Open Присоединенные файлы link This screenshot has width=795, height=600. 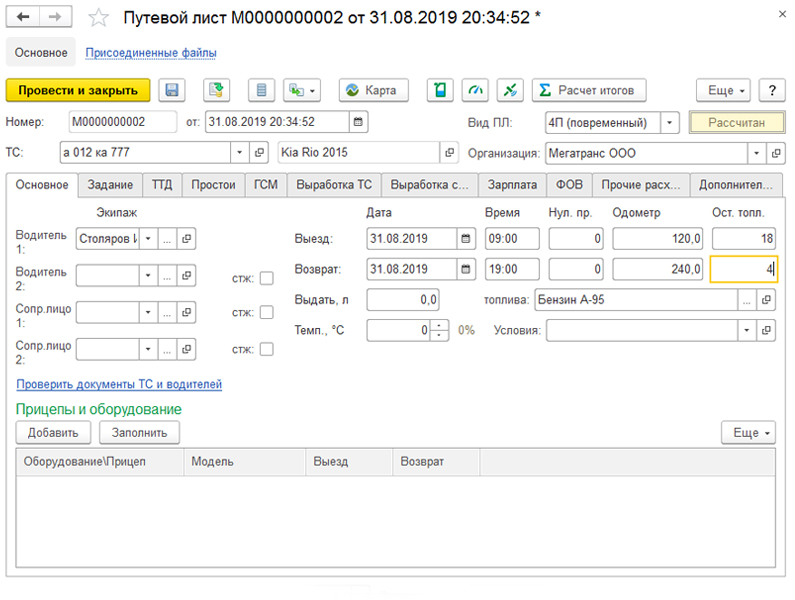click(151, 53)
